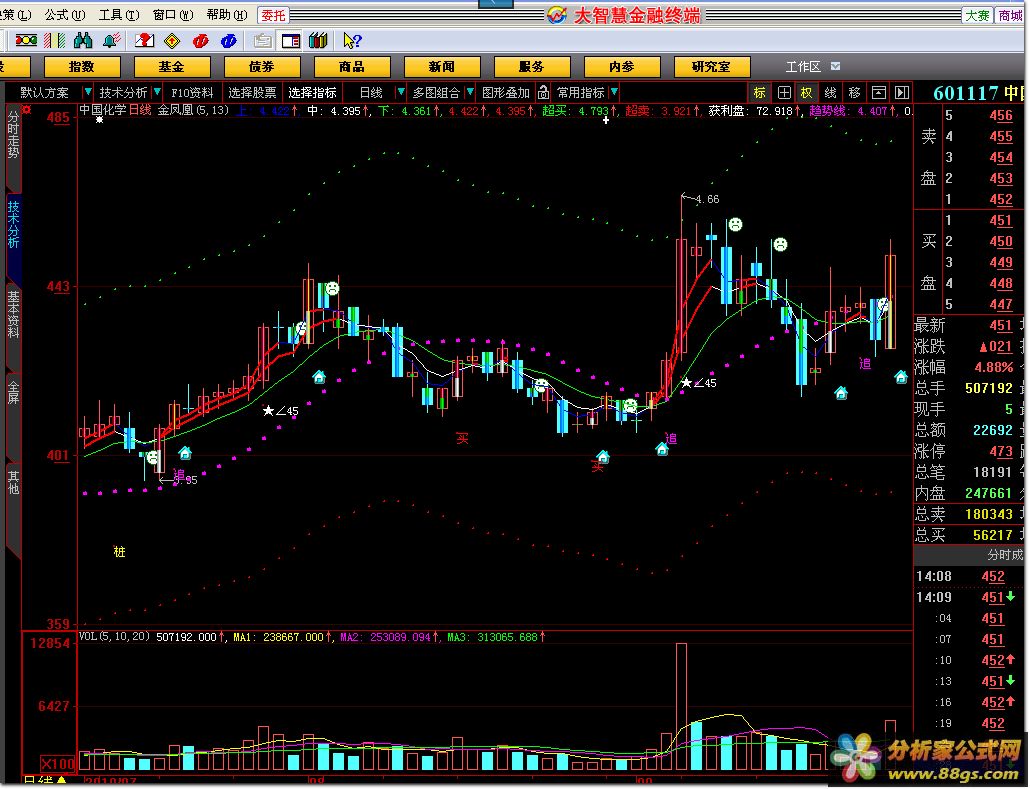1030x789 pixels.
Task: Open the 帮助(H) menu
Action: (x=227, y=14)
